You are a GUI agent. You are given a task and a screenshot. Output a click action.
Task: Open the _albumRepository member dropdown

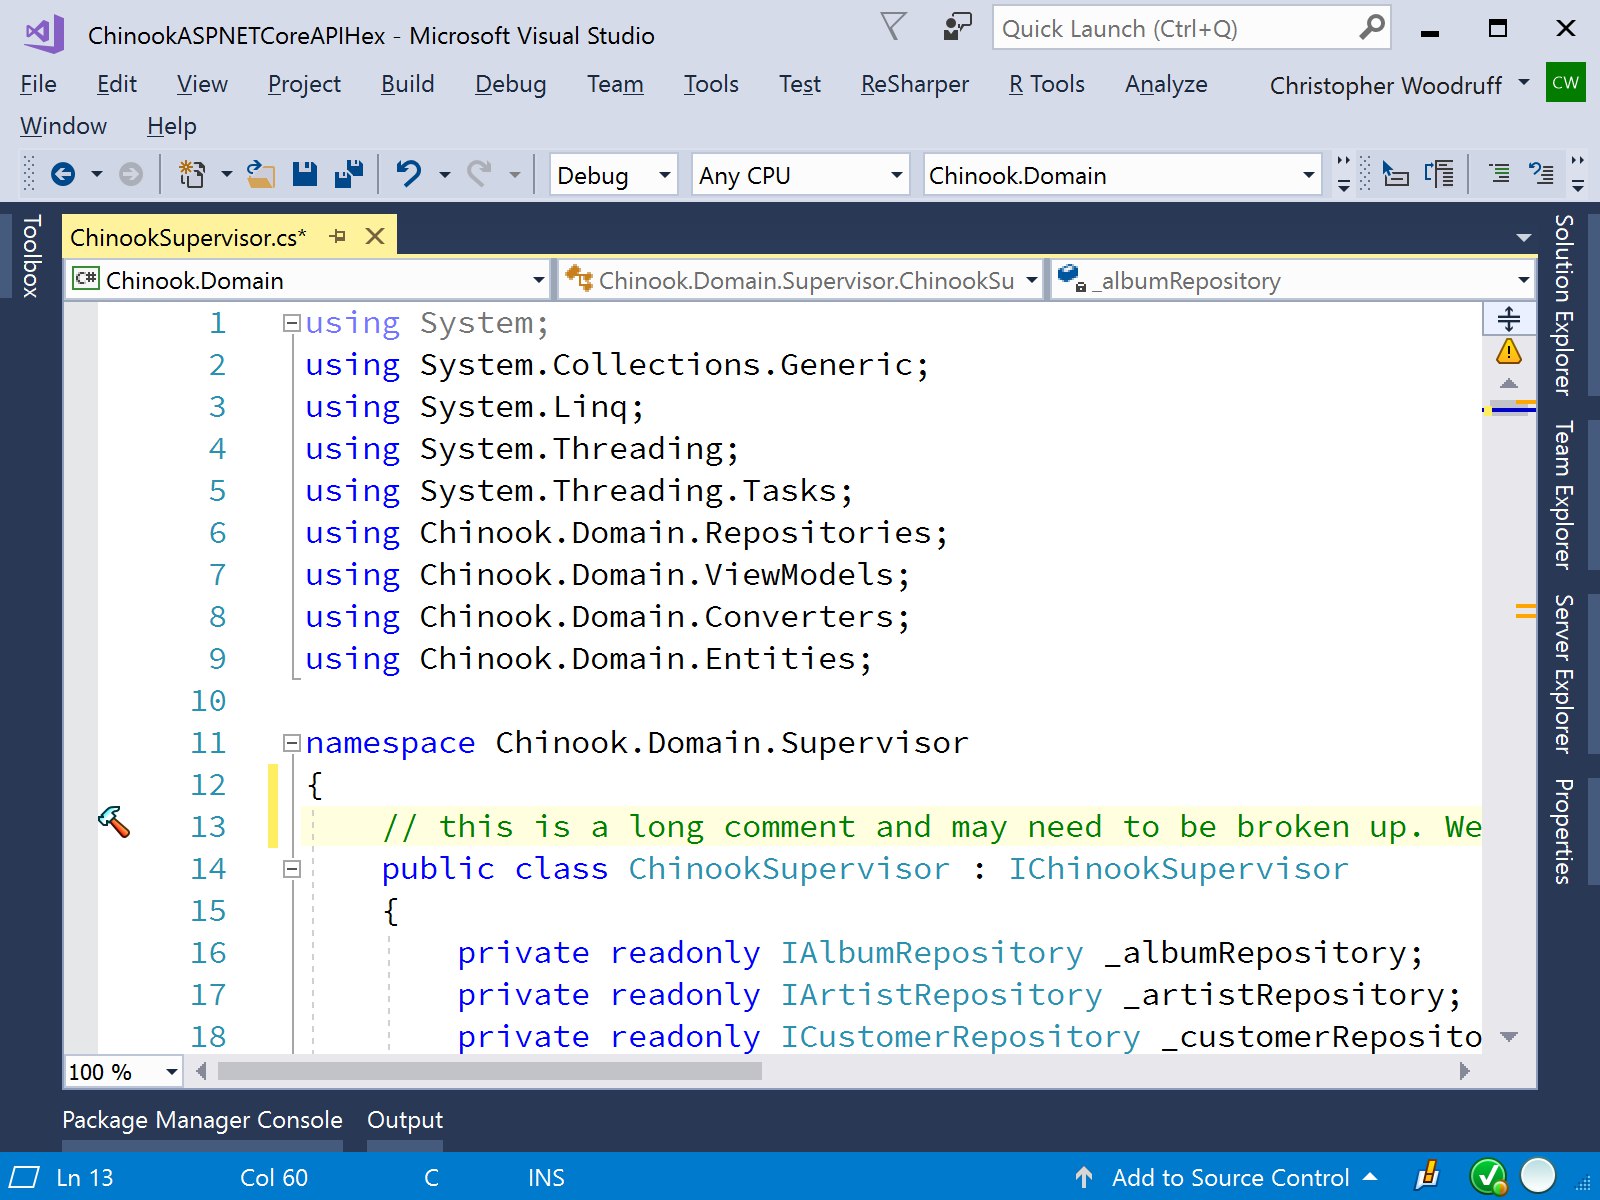[x=1293, y=280]
